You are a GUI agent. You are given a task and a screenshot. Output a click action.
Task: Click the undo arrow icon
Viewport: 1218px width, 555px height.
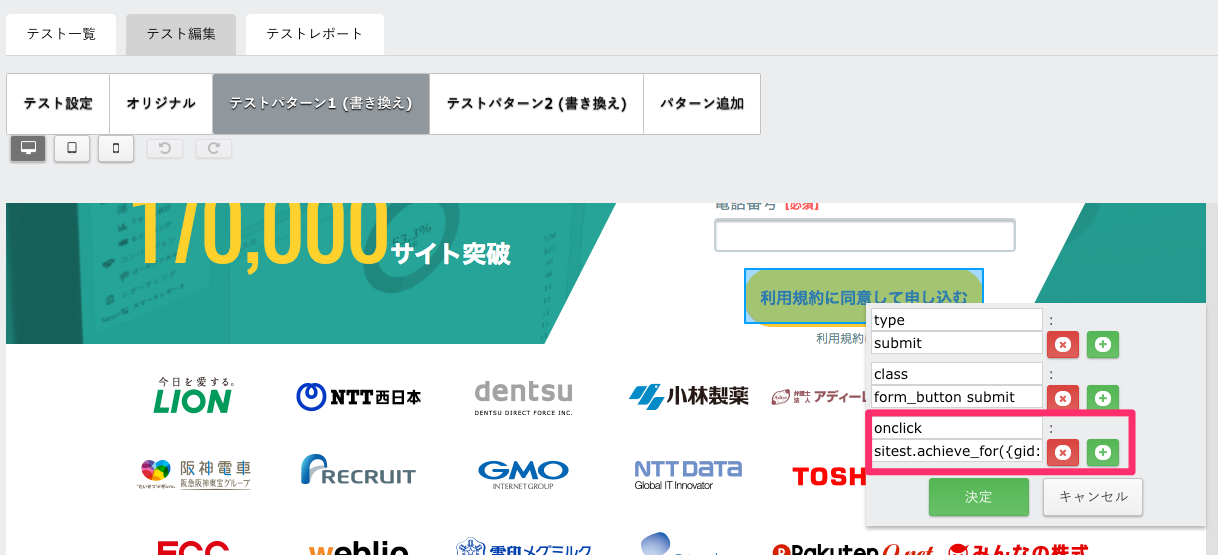point(165,148)
